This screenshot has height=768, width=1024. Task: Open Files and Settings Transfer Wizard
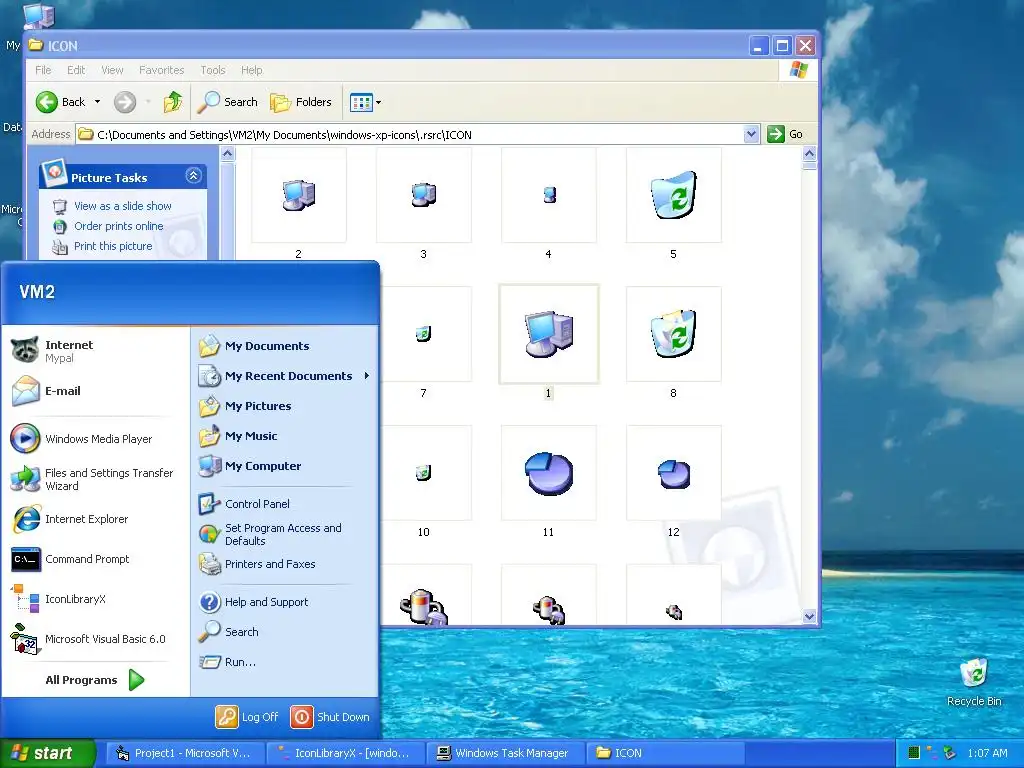click(95, 479)
